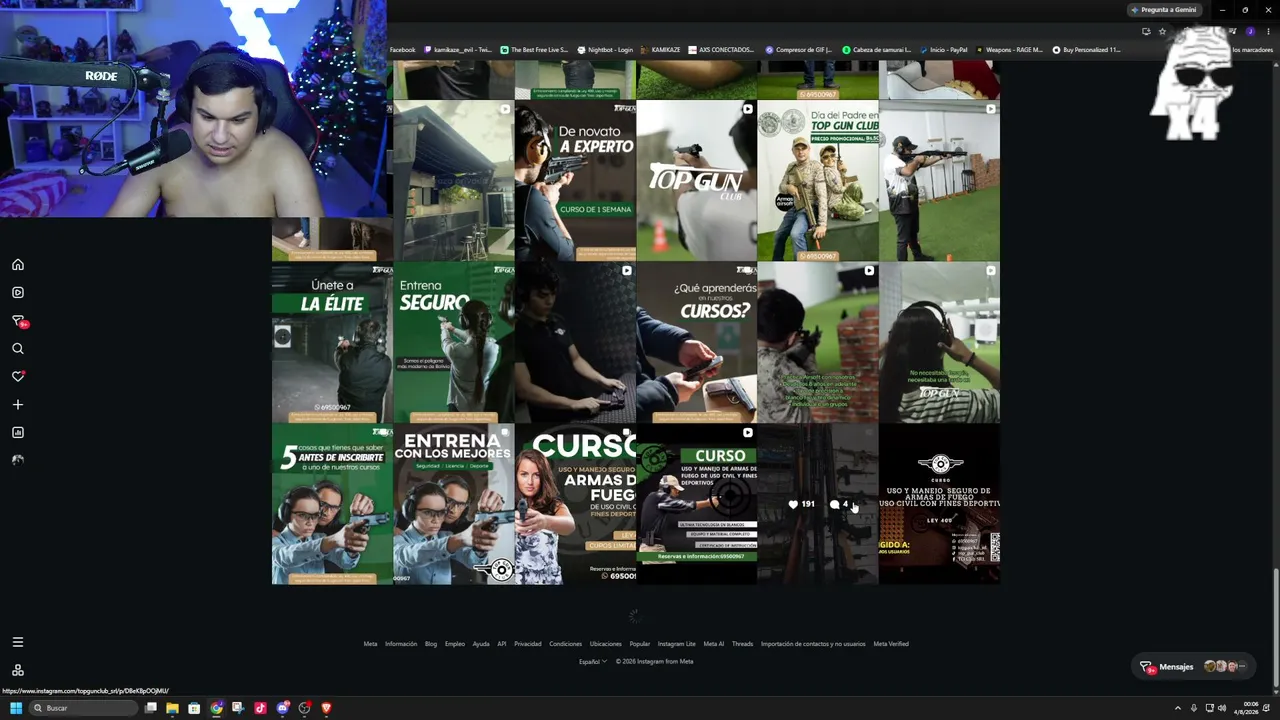The height and width of the screenshot is (720, 1280).
Task: Open direct messages icon with 9+ badge
Action: [x=18, y=321]
